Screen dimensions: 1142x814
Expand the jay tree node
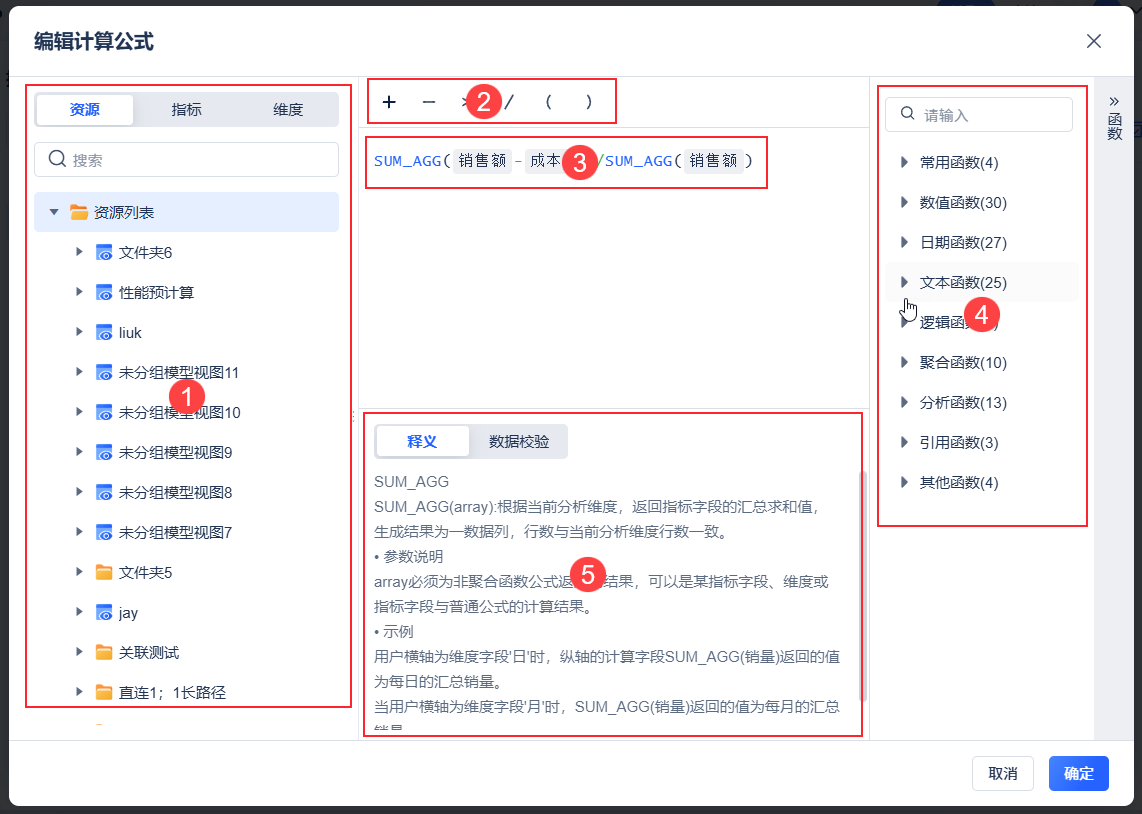(x=79, y=612)
